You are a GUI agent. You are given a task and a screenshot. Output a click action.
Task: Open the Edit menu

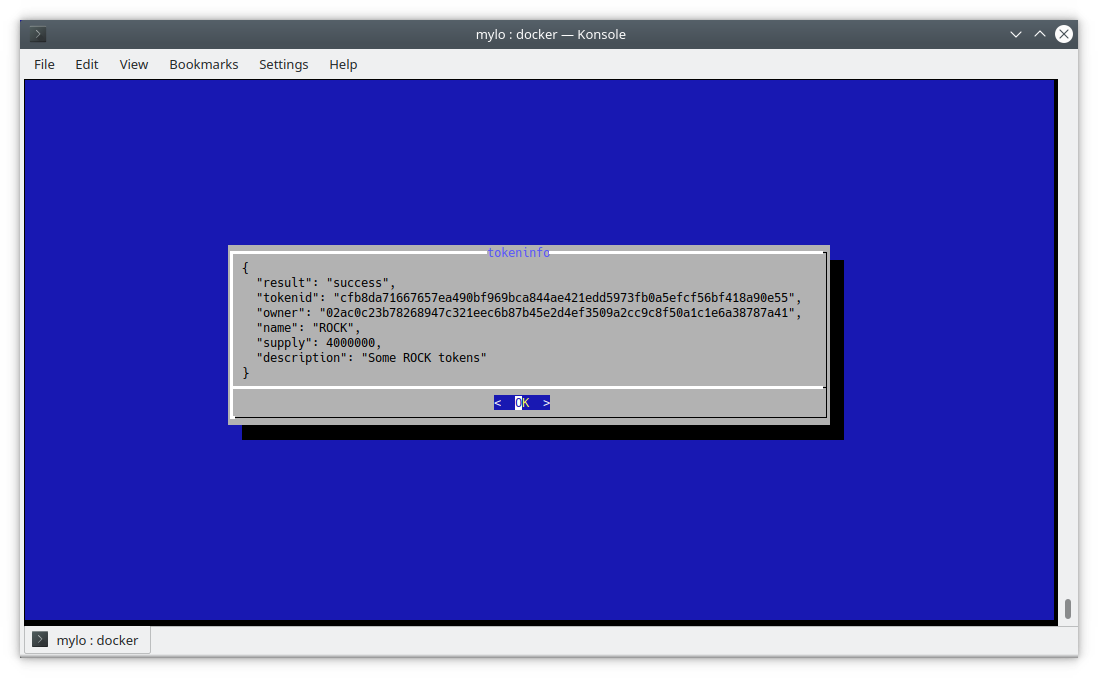tap(87, 64)
